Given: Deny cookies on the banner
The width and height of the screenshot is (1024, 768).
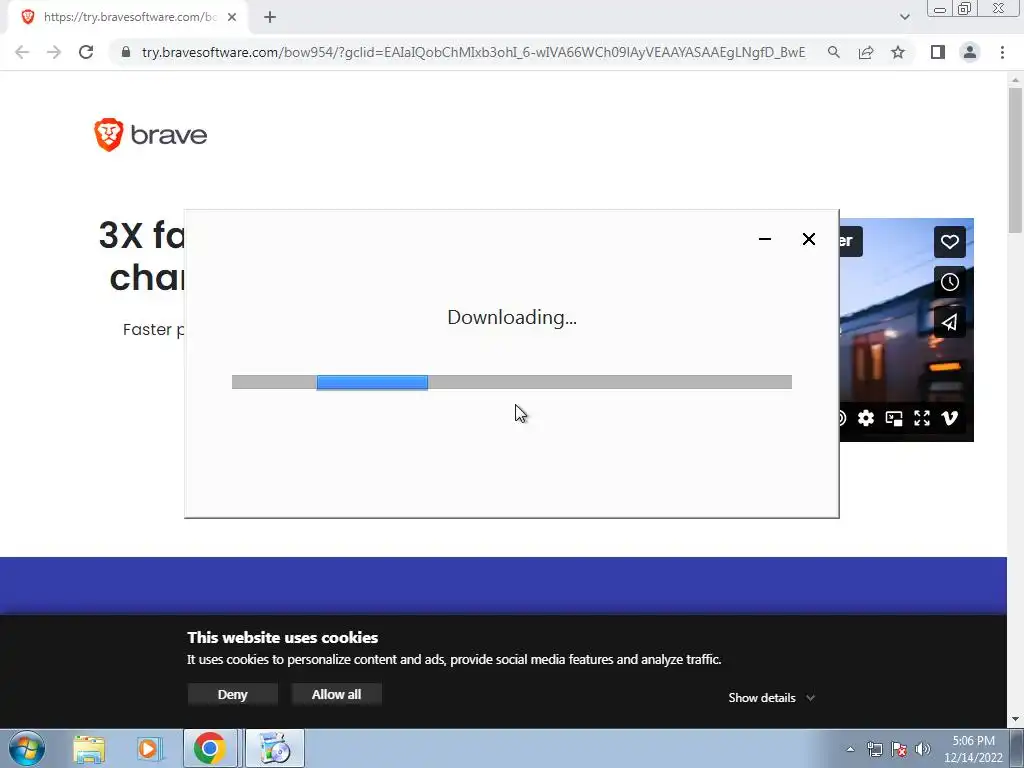Looking at the screenshot, I should point(232,694).
